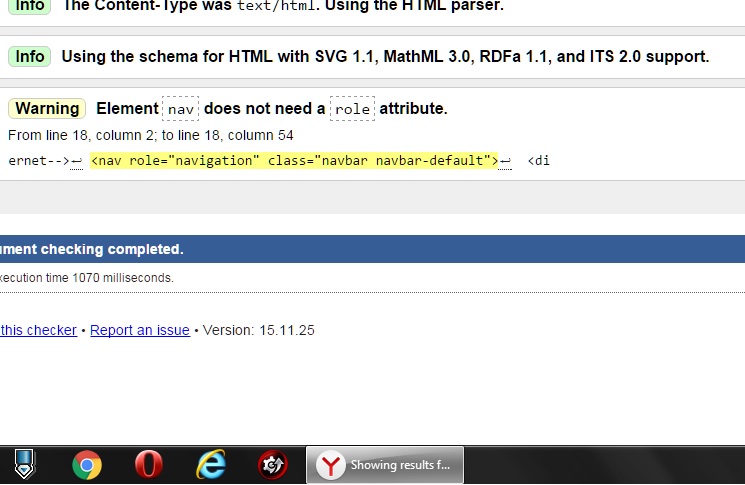This screenshot has height=485, width=745.
Task: Open Internet Explorer from the taskbar
Action: (x=210, y=465)
